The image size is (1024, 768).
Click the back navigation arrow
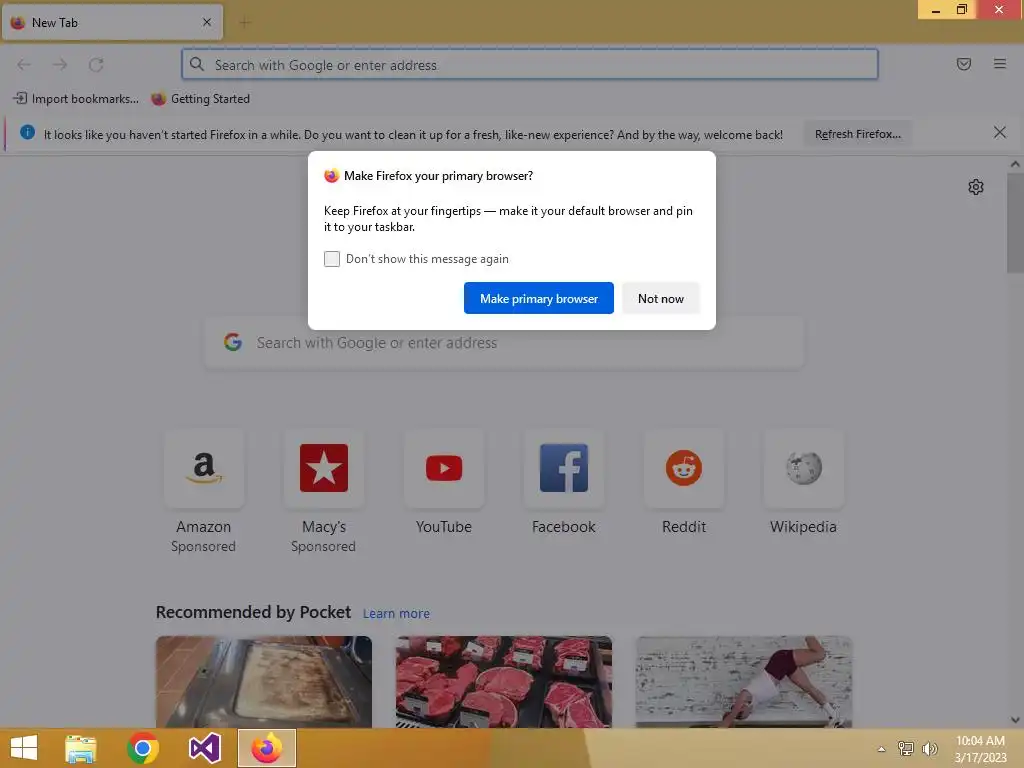click(24, 64)
